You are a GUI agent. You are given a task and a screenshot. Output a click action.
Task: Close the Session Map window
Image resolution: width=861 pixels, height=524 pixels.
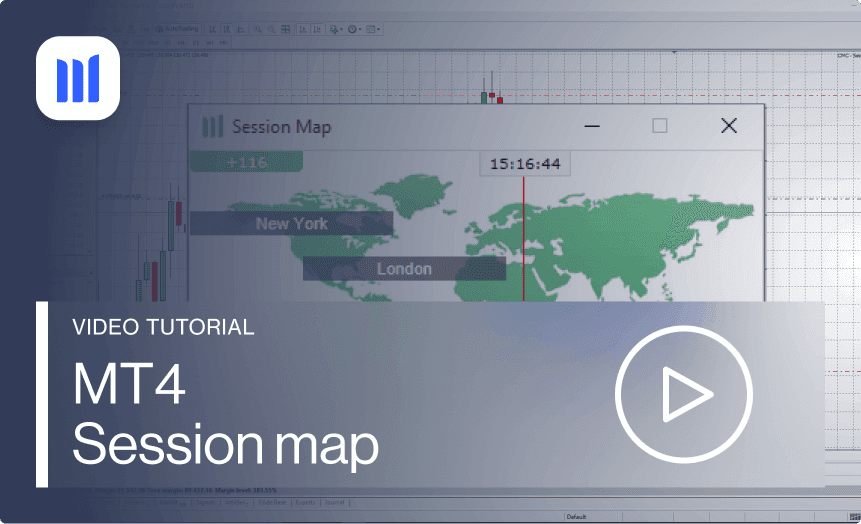(729, 126)
